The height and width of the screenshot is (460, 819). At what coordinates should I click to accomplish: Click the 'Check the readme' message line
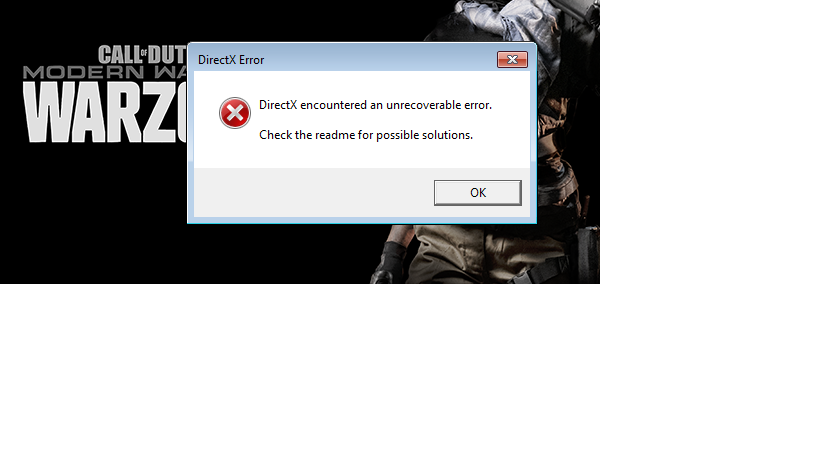point(366,135)
